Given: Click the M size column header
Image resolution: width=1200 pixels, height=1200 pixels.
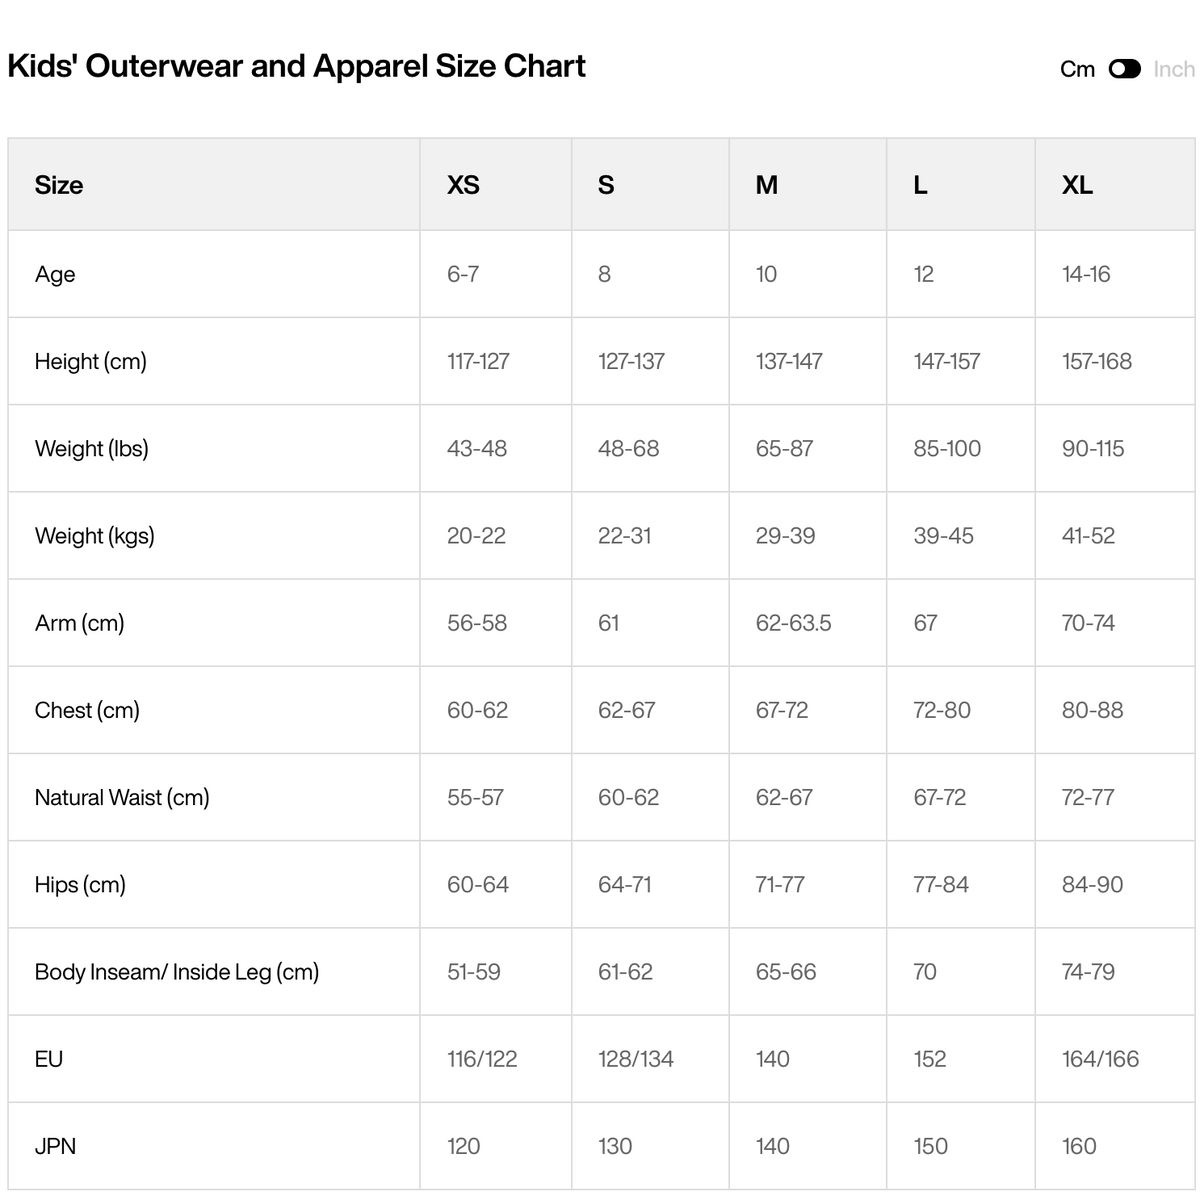Looking at the screenshot, I should 767,185.
